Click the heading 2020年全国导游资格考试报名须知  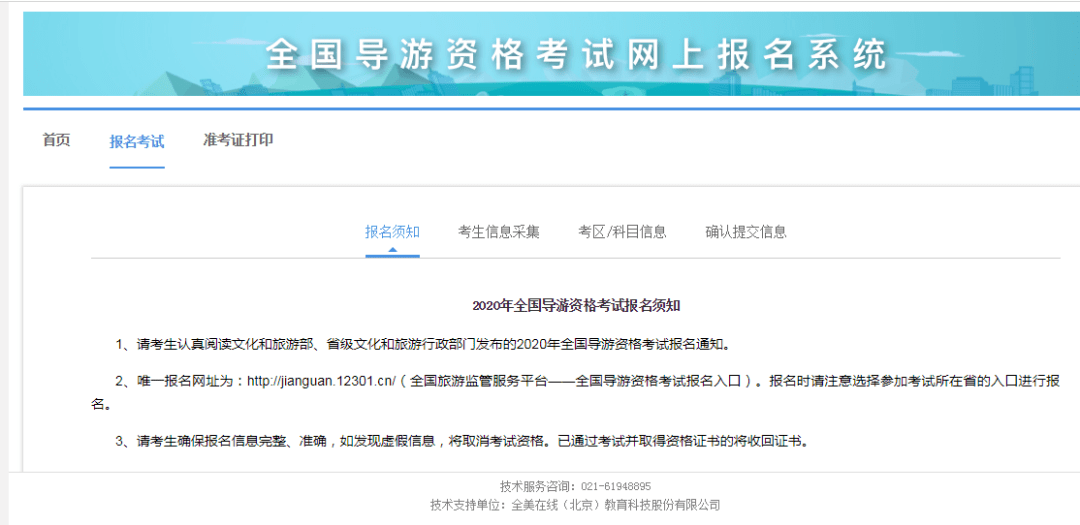tap(577, 306)
